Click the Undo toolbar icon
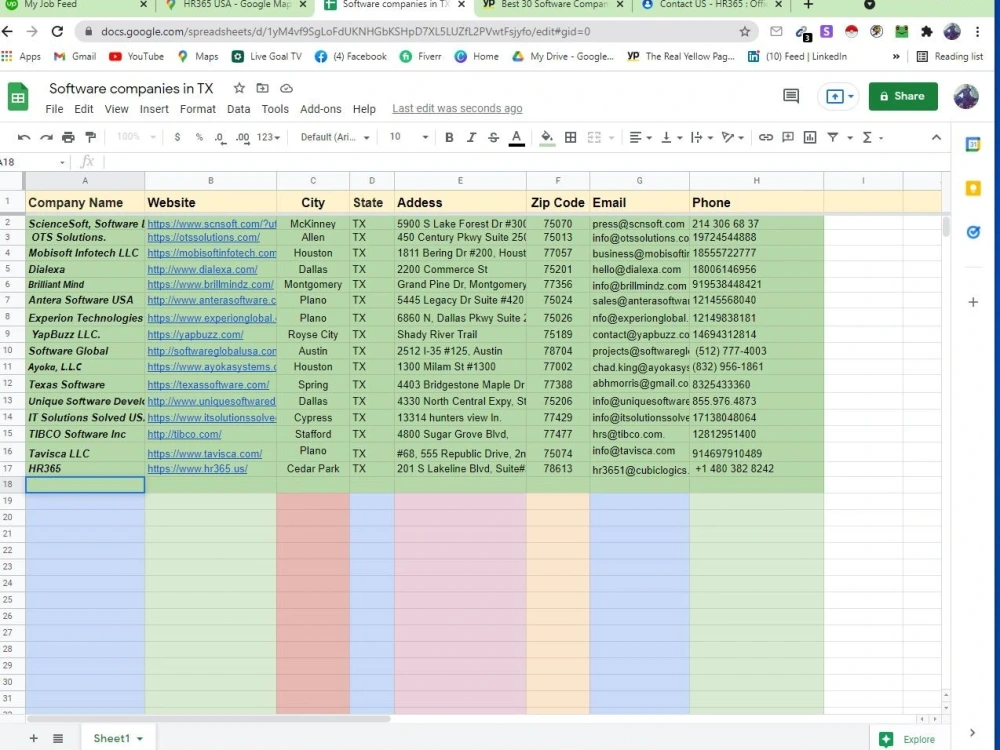Image resolution: width=1000 pixels, height=750 pixels. (x=24, y=137)
